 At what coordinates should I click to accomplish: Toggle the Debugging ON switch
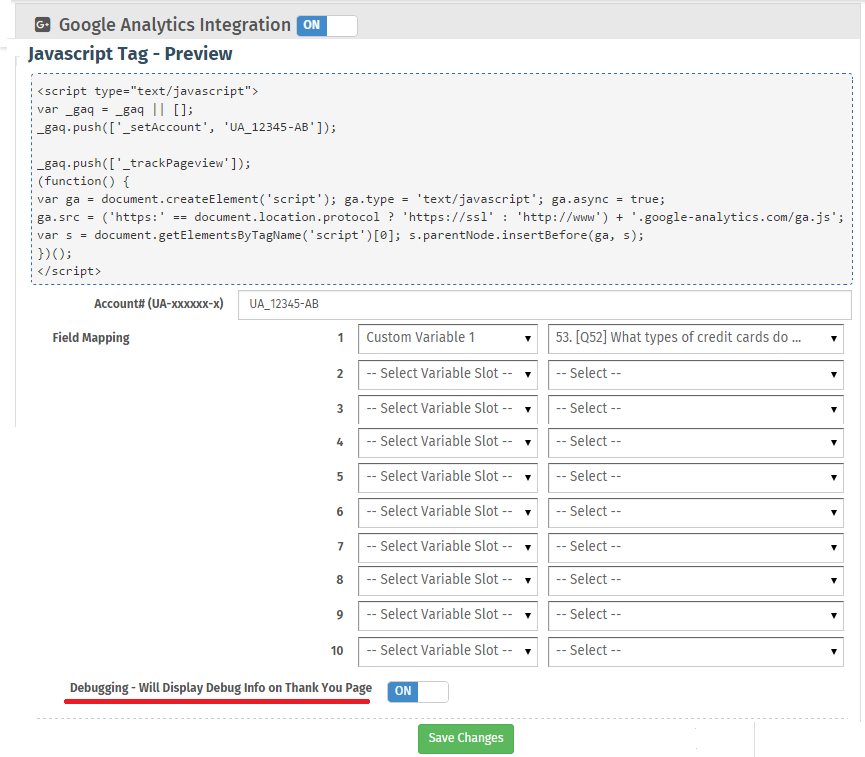(418, 691)
